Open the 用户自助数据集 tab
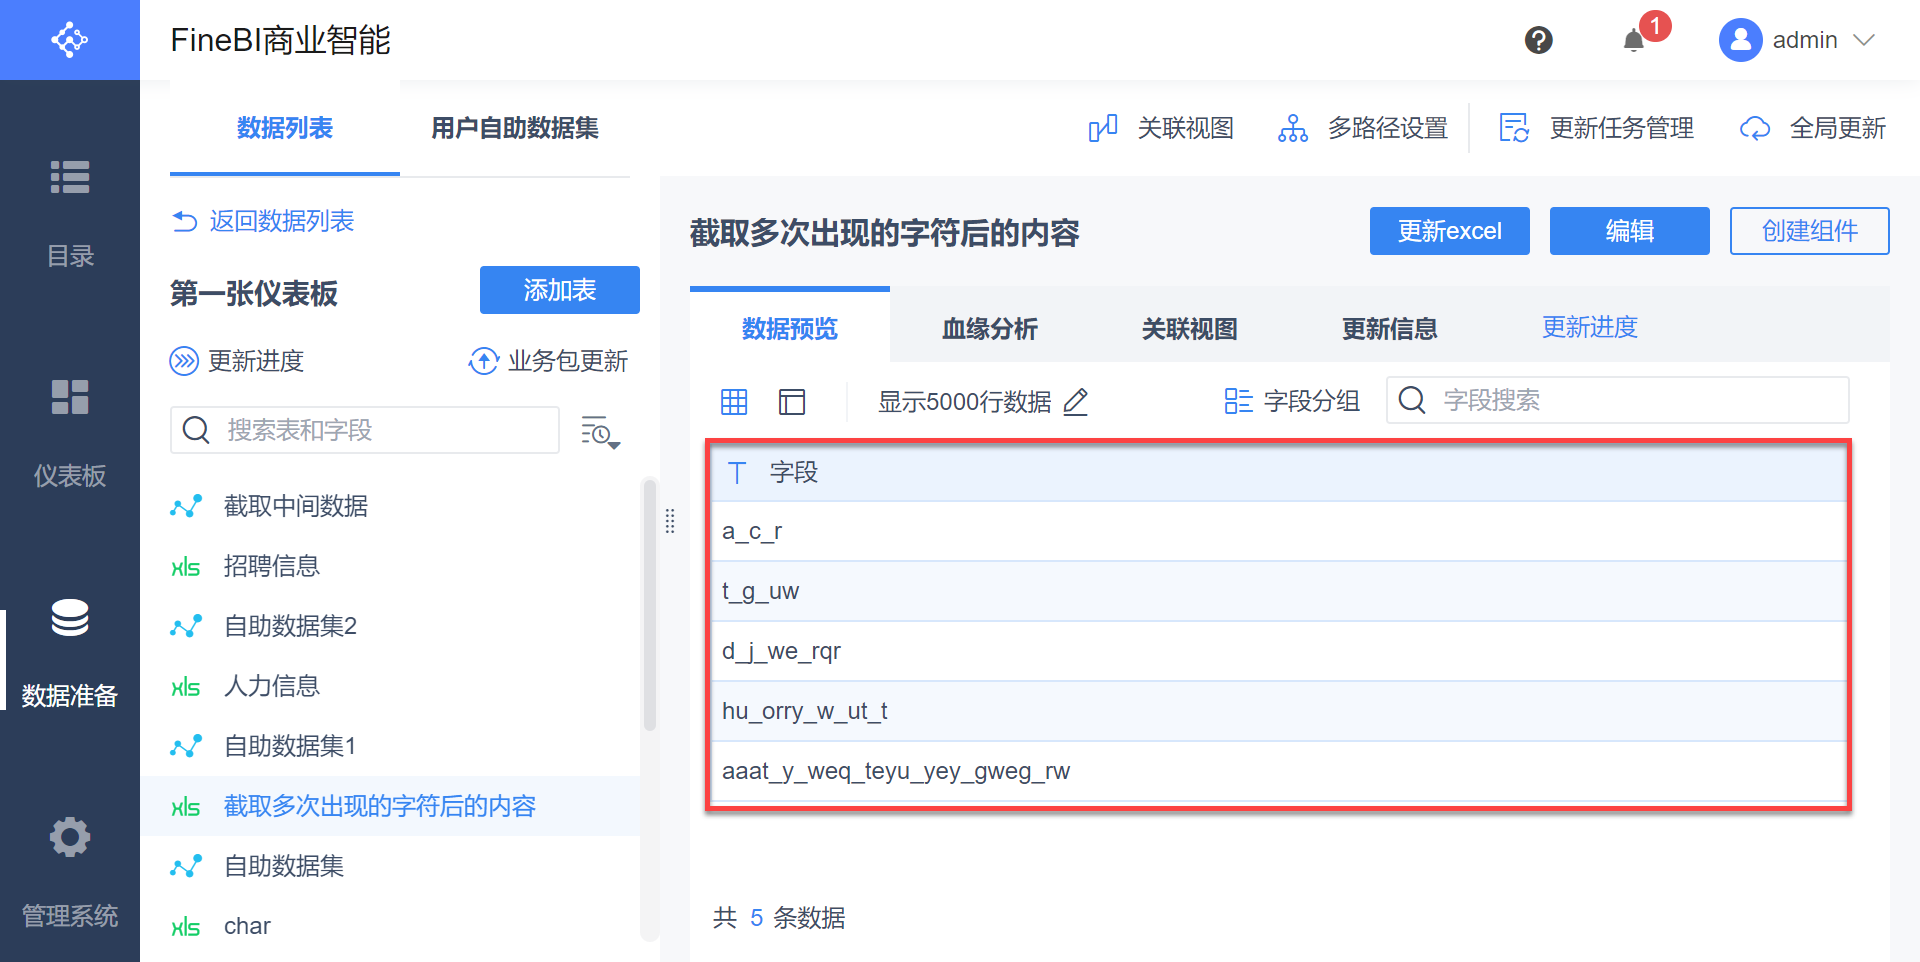This screenshot has width=1920, height=962. coord(514,128)
